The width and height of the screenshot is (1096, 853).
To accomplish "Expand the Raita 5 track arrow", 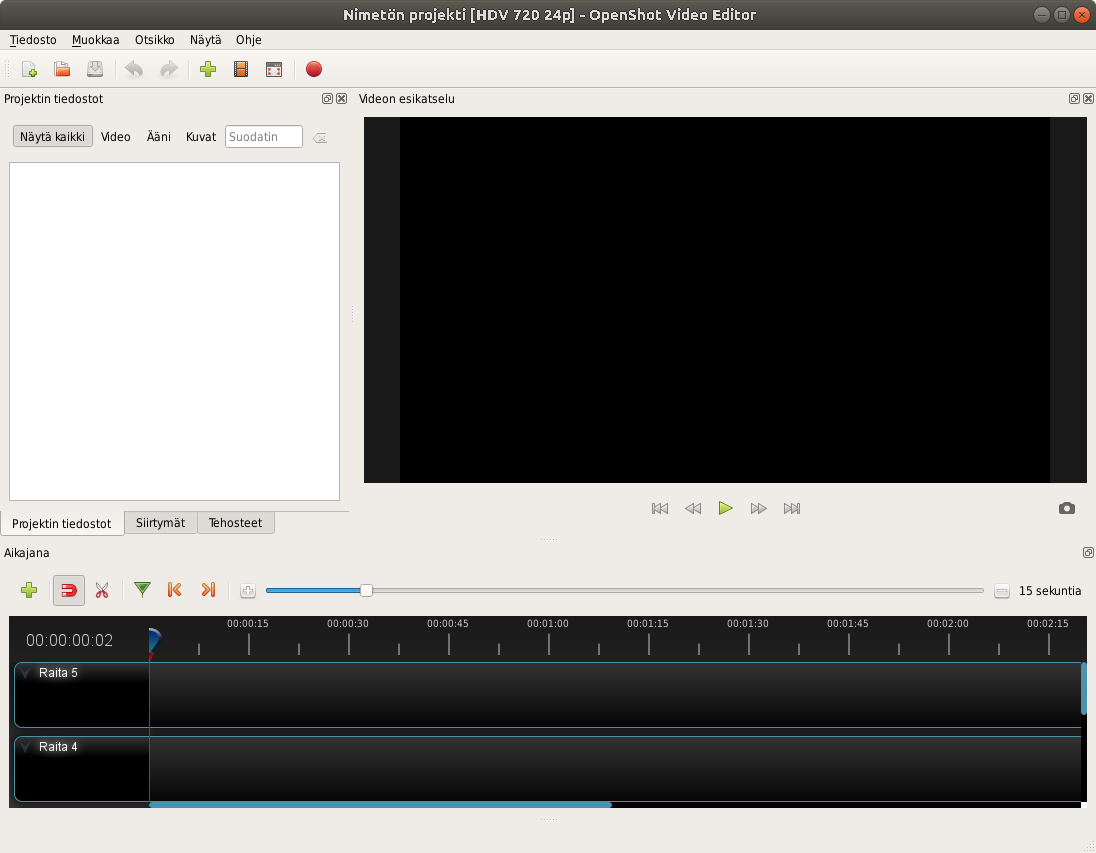I will [x=26, y=673].
